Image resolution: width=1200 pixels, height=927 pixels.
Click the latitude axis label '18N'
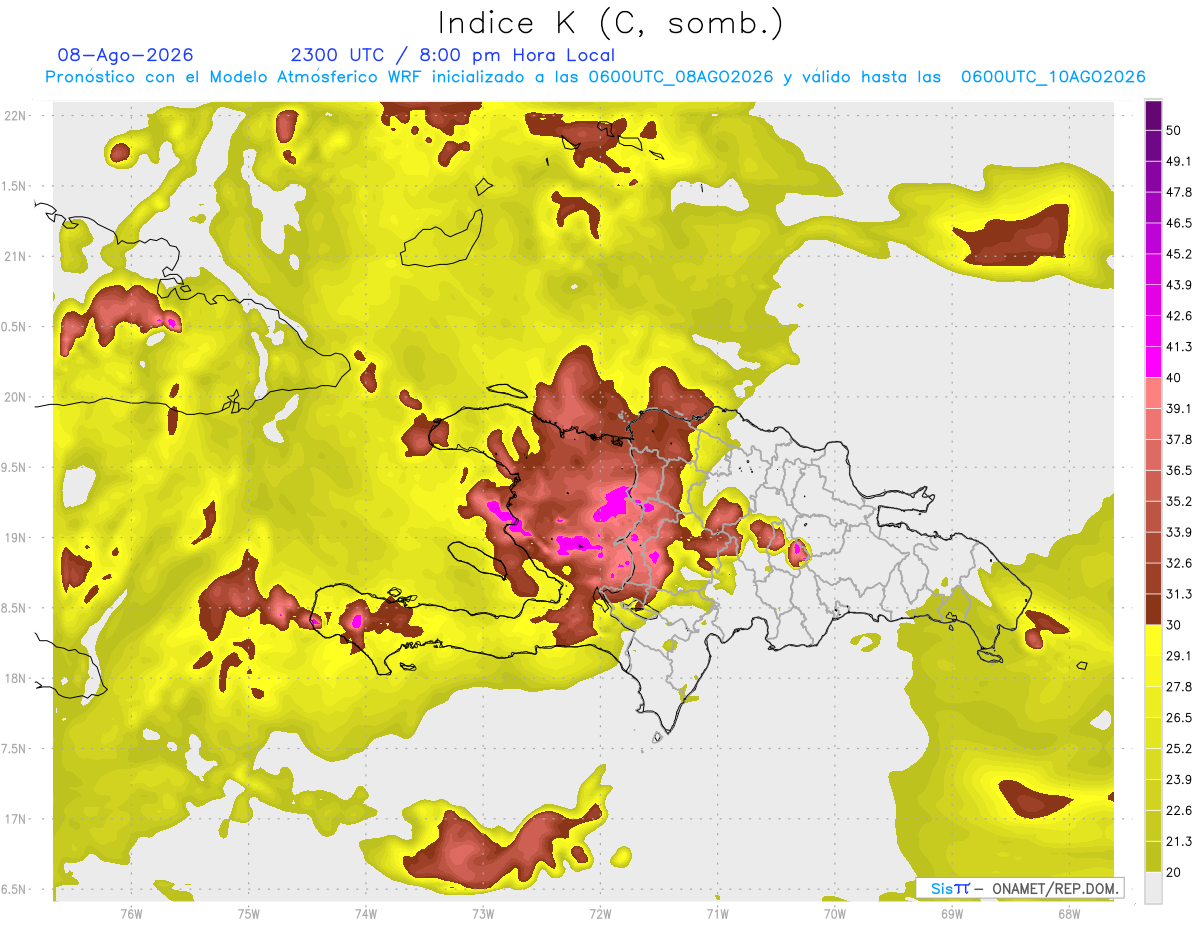pos(16,678)
